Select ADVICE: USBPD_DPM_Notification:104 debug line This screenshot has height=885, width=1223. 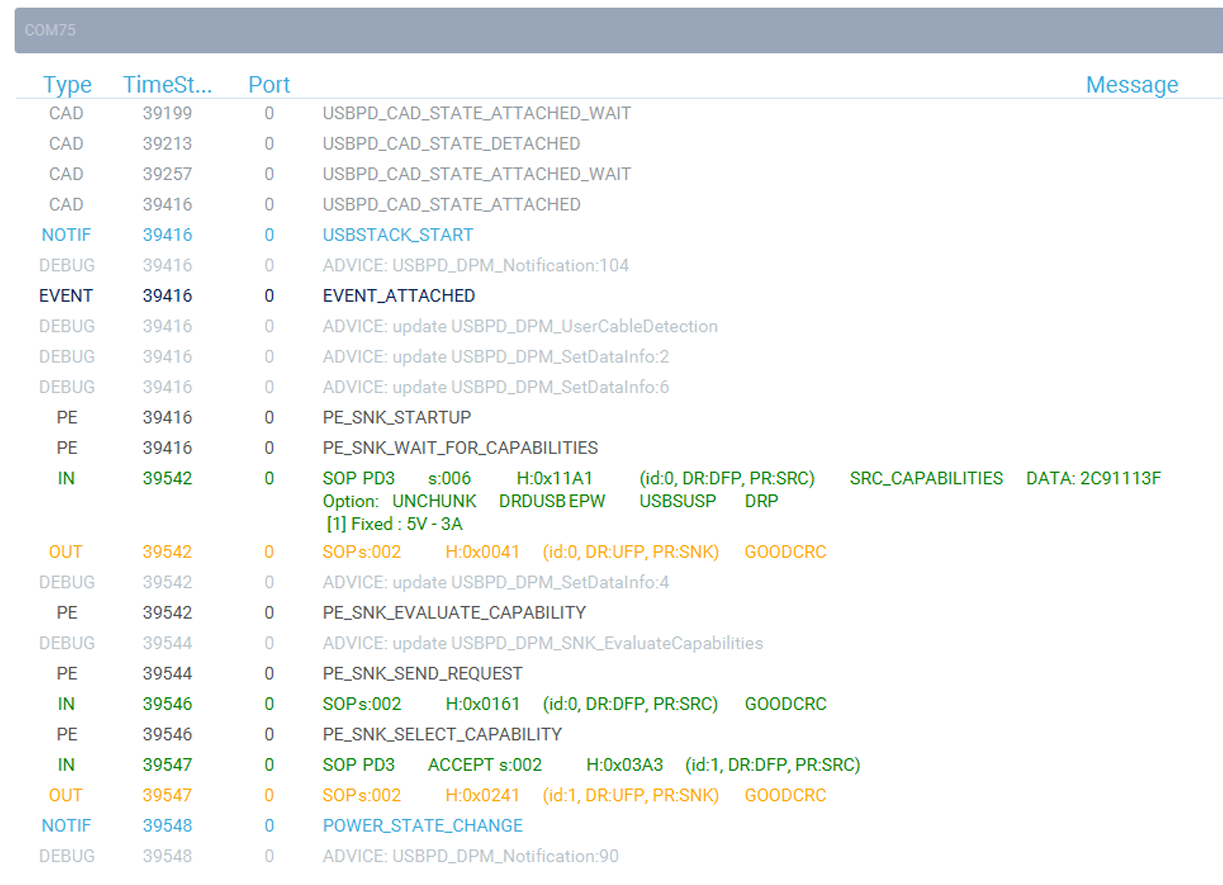[476, 265]
